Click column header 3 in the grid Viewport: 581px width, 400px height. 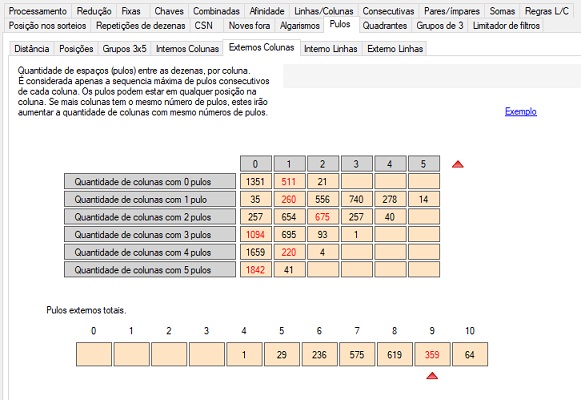(356, 164)
